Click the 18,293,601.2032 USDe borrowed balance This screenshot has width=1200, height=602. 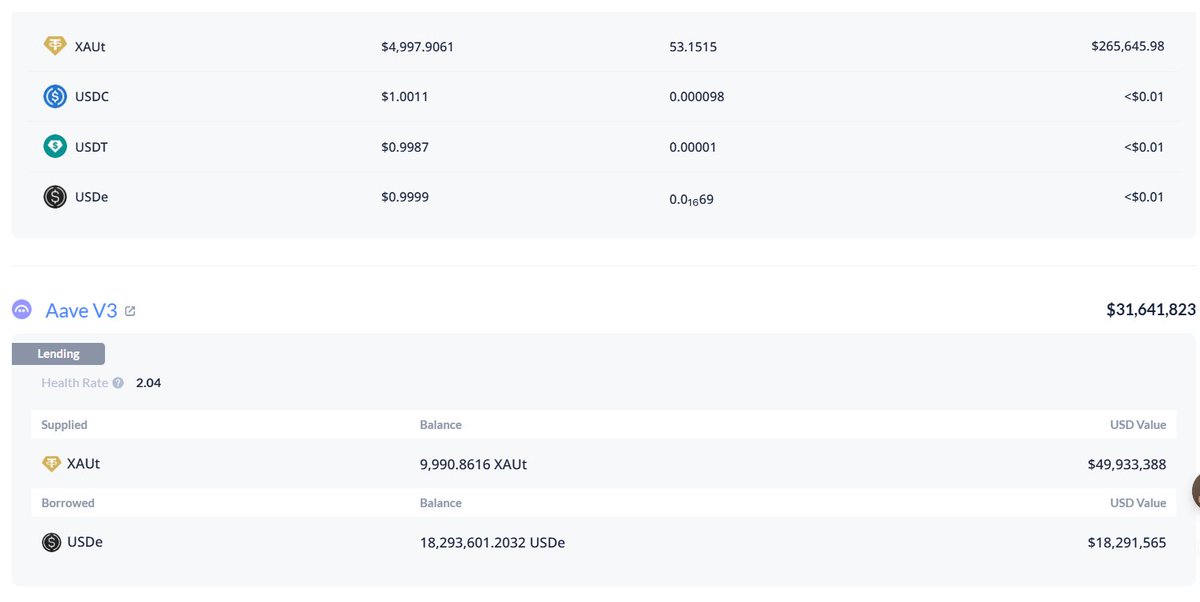492,543
